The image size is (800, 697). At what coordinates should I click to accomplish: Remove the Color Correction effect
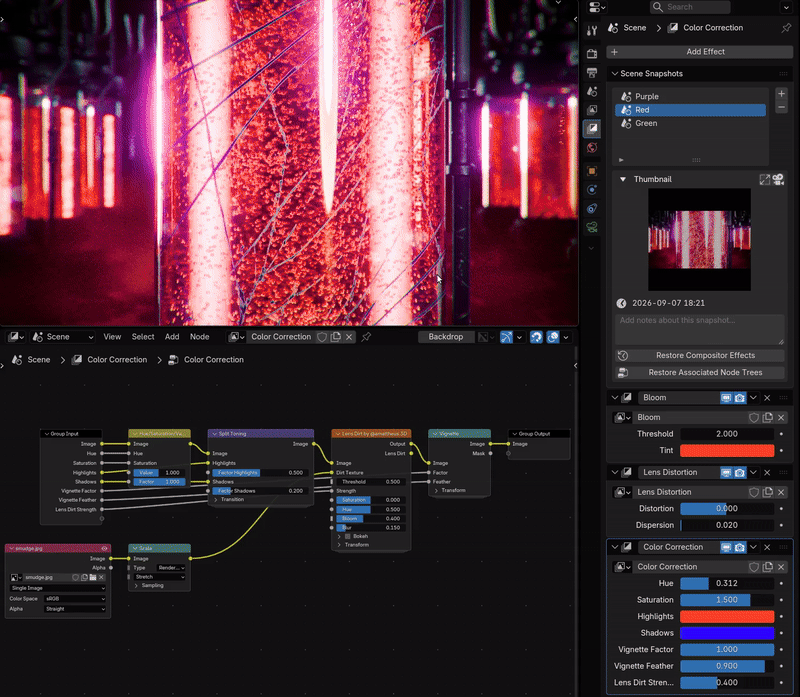tap(767, 547)
